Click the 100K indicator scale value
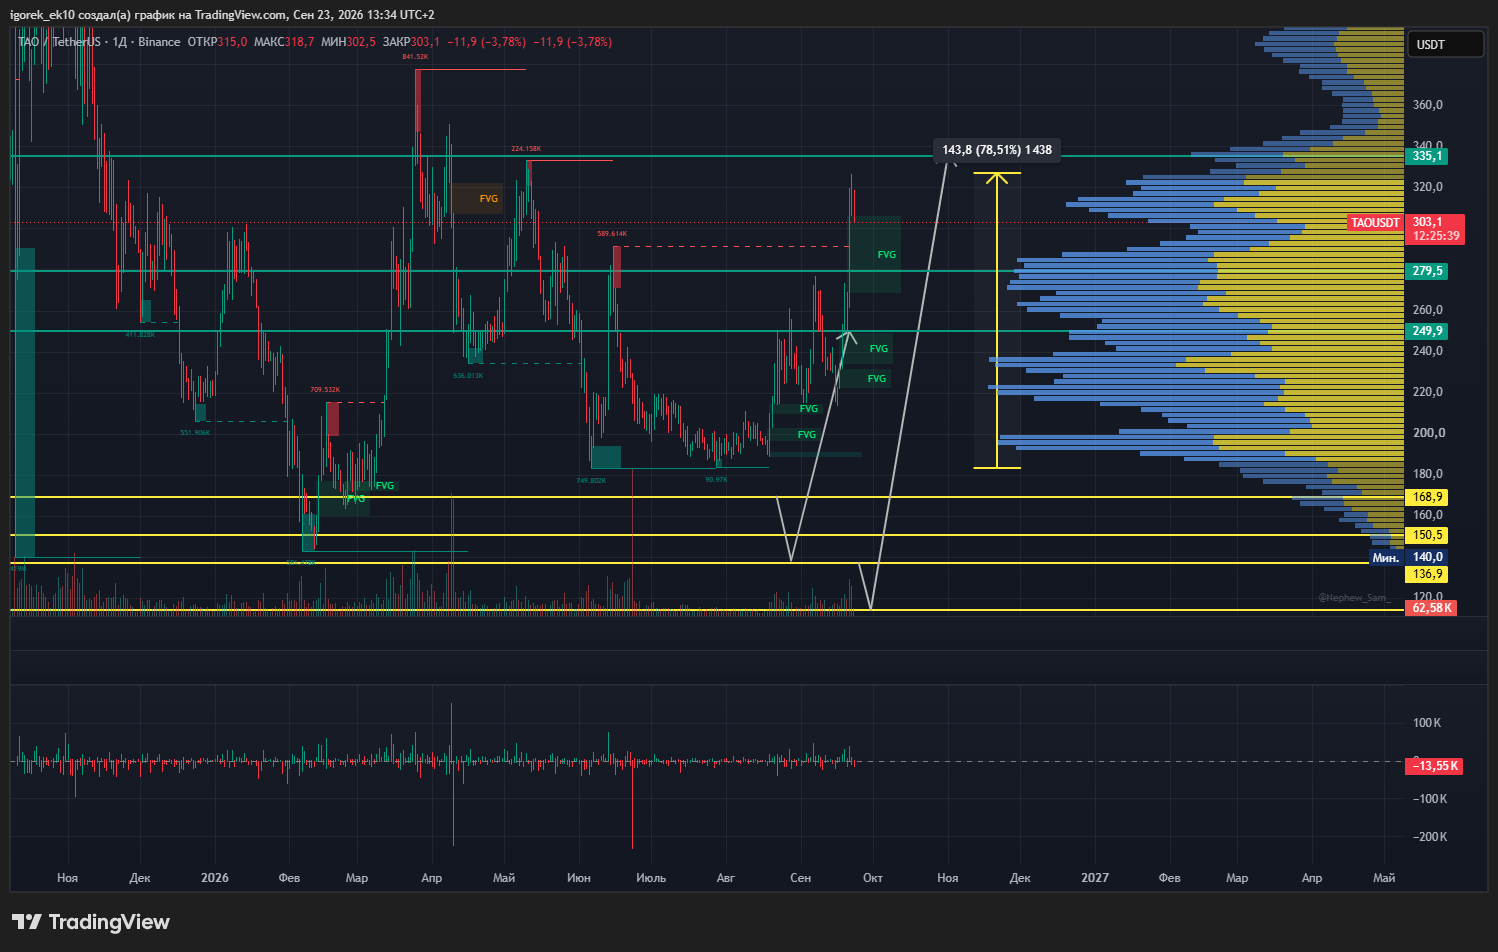Image resolution: width=1498 pixels, height=952 pixels. [x=1427, y=723]
